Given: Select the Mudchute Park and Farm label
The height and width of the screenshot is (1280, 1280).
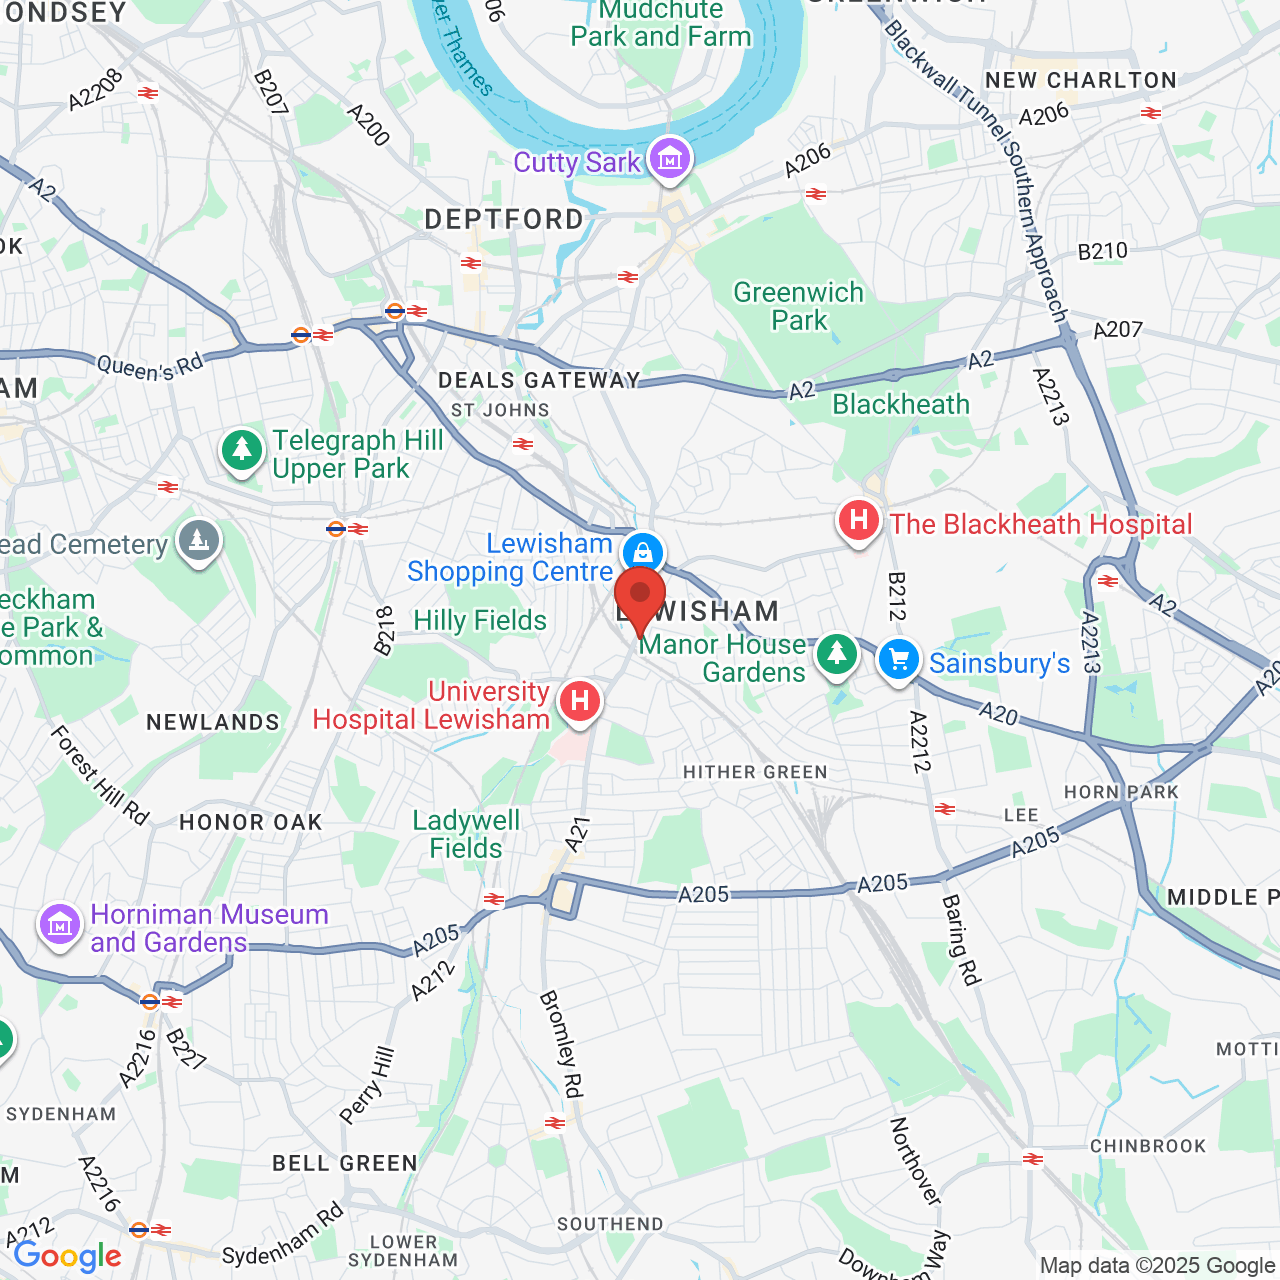Looking at the screenshot, I should tap(661, 24).
